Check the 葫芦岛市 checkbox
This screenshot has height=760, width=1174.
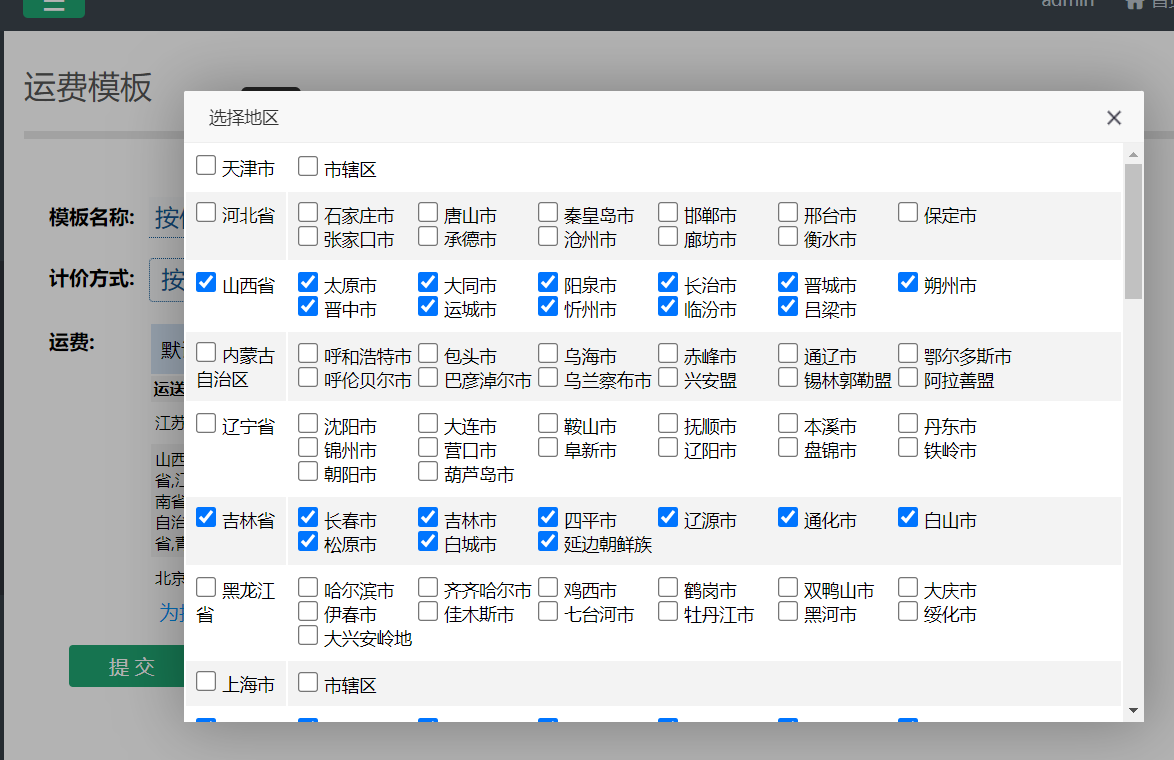pyautogui.click(x=428, y=471)
